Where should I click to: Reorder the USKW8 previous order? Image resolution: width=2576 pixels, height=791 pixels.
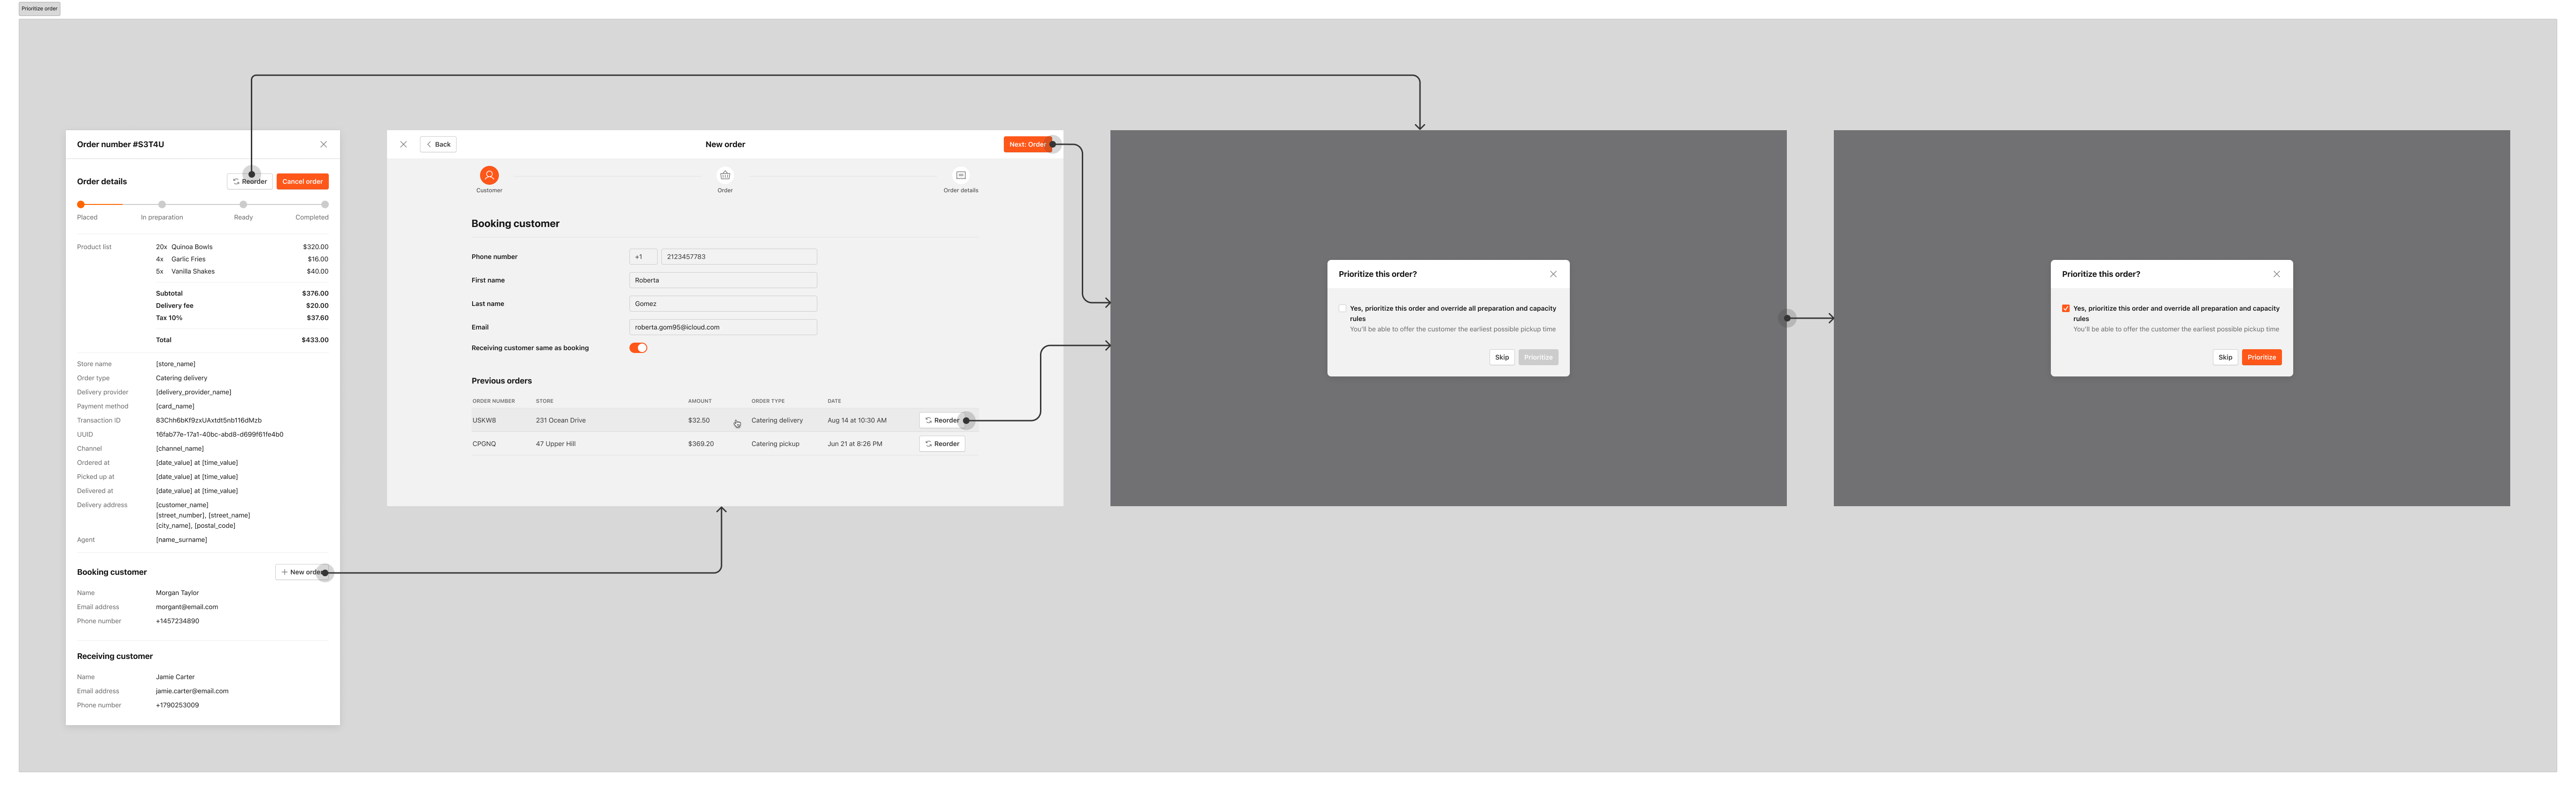click(942, 420)
